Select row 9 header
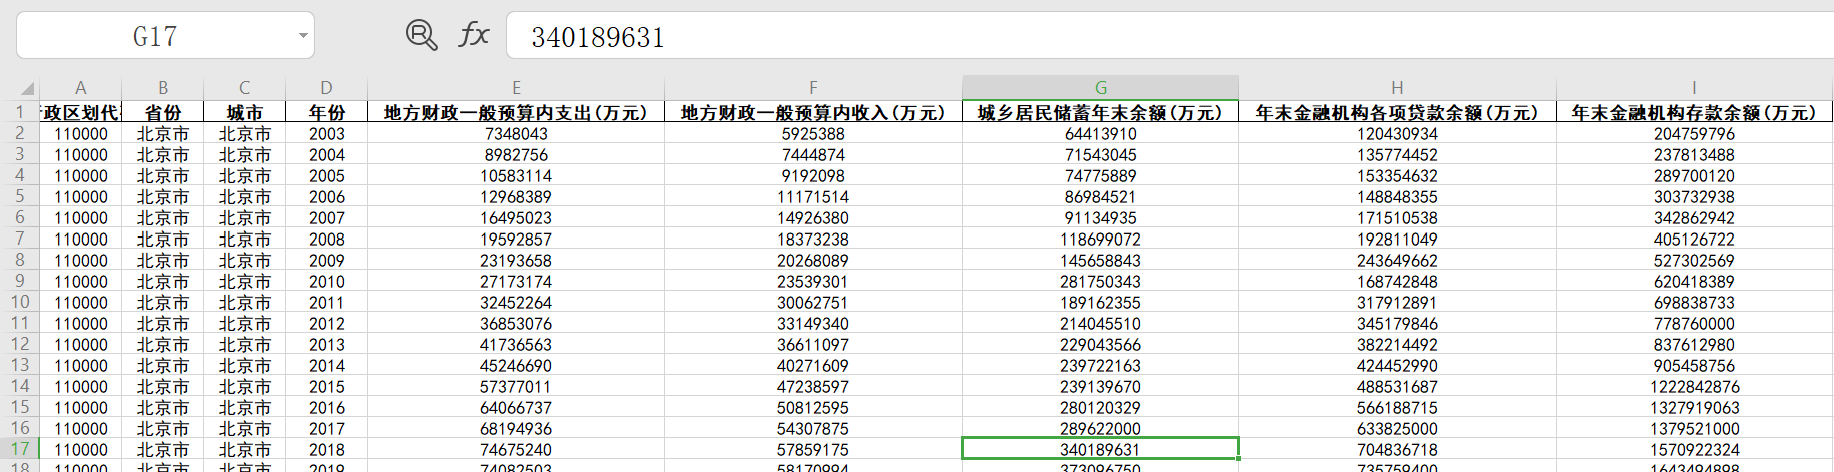Image resolution: width=1834 pixels, height=472 pixels. (x=20, y=281)
